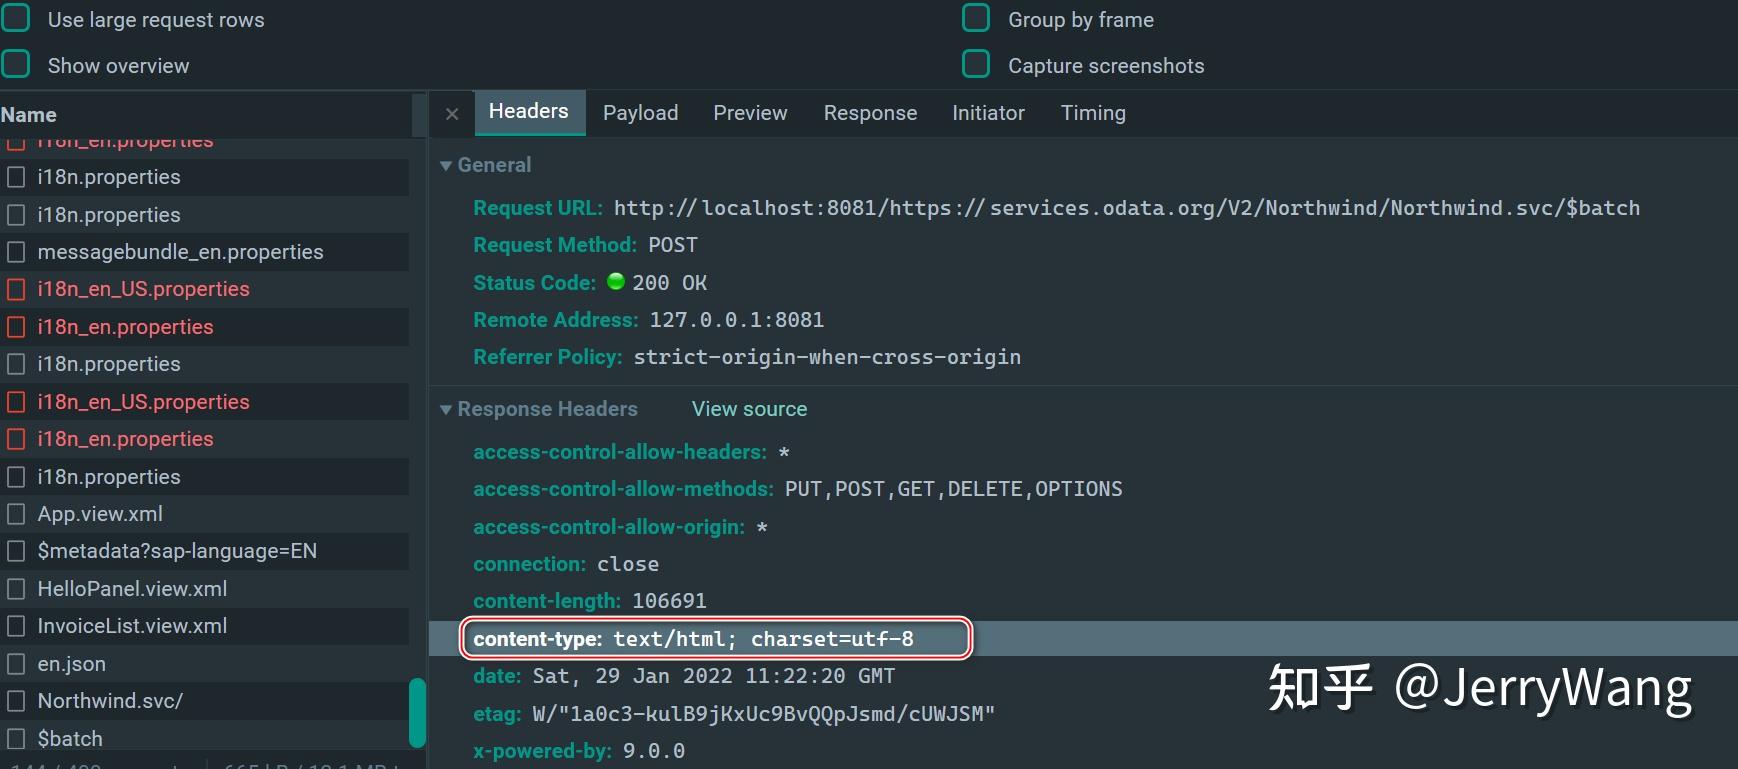This screenshot has width=1738, height=769.
Task: Open the Preview tab
Action: click(750, 113)
